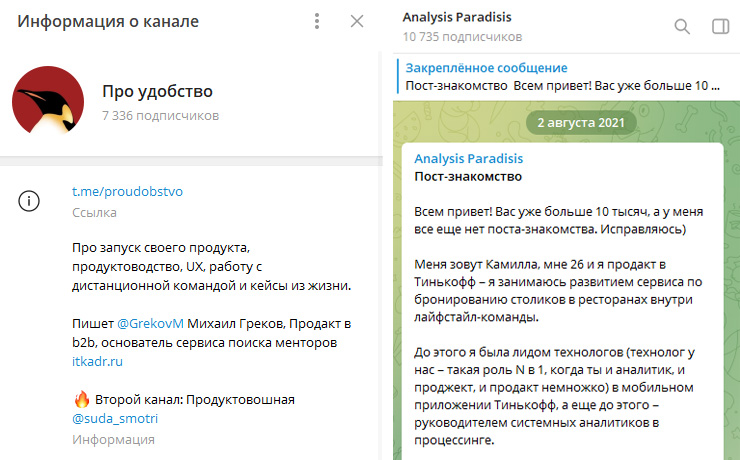Click the penguin channel avatar
Screen dimensions: 740x460
48,101
